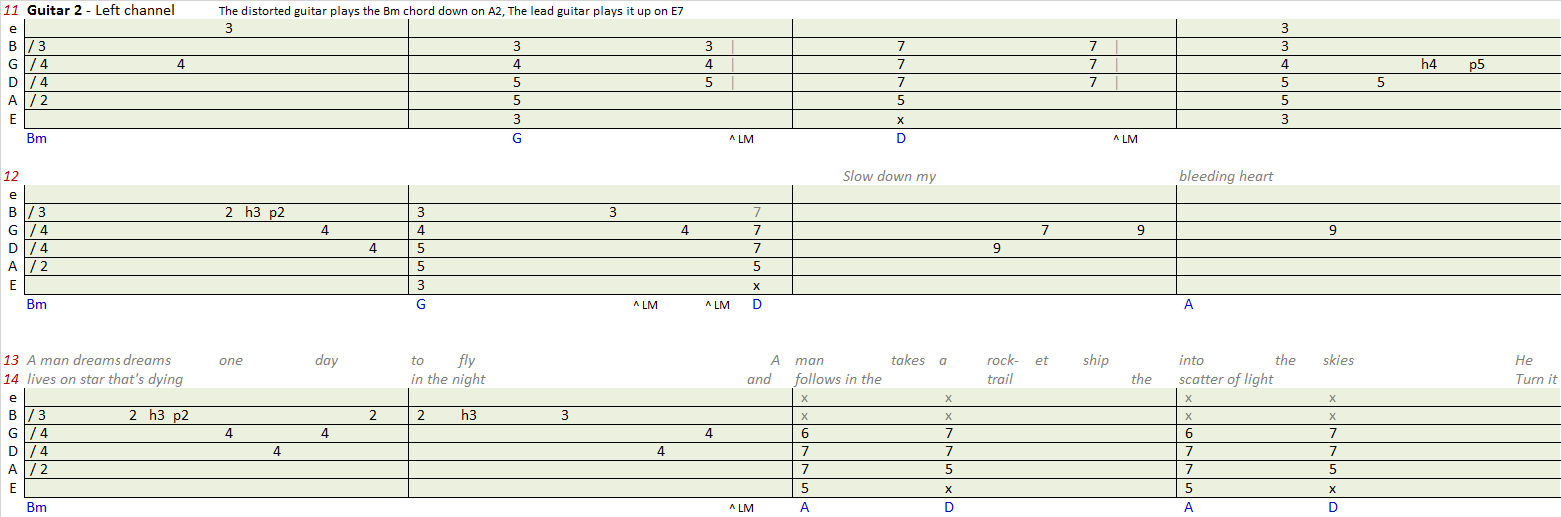
Task: Select the Guitar 2 - Left channel heading
Action: (101, 10)
